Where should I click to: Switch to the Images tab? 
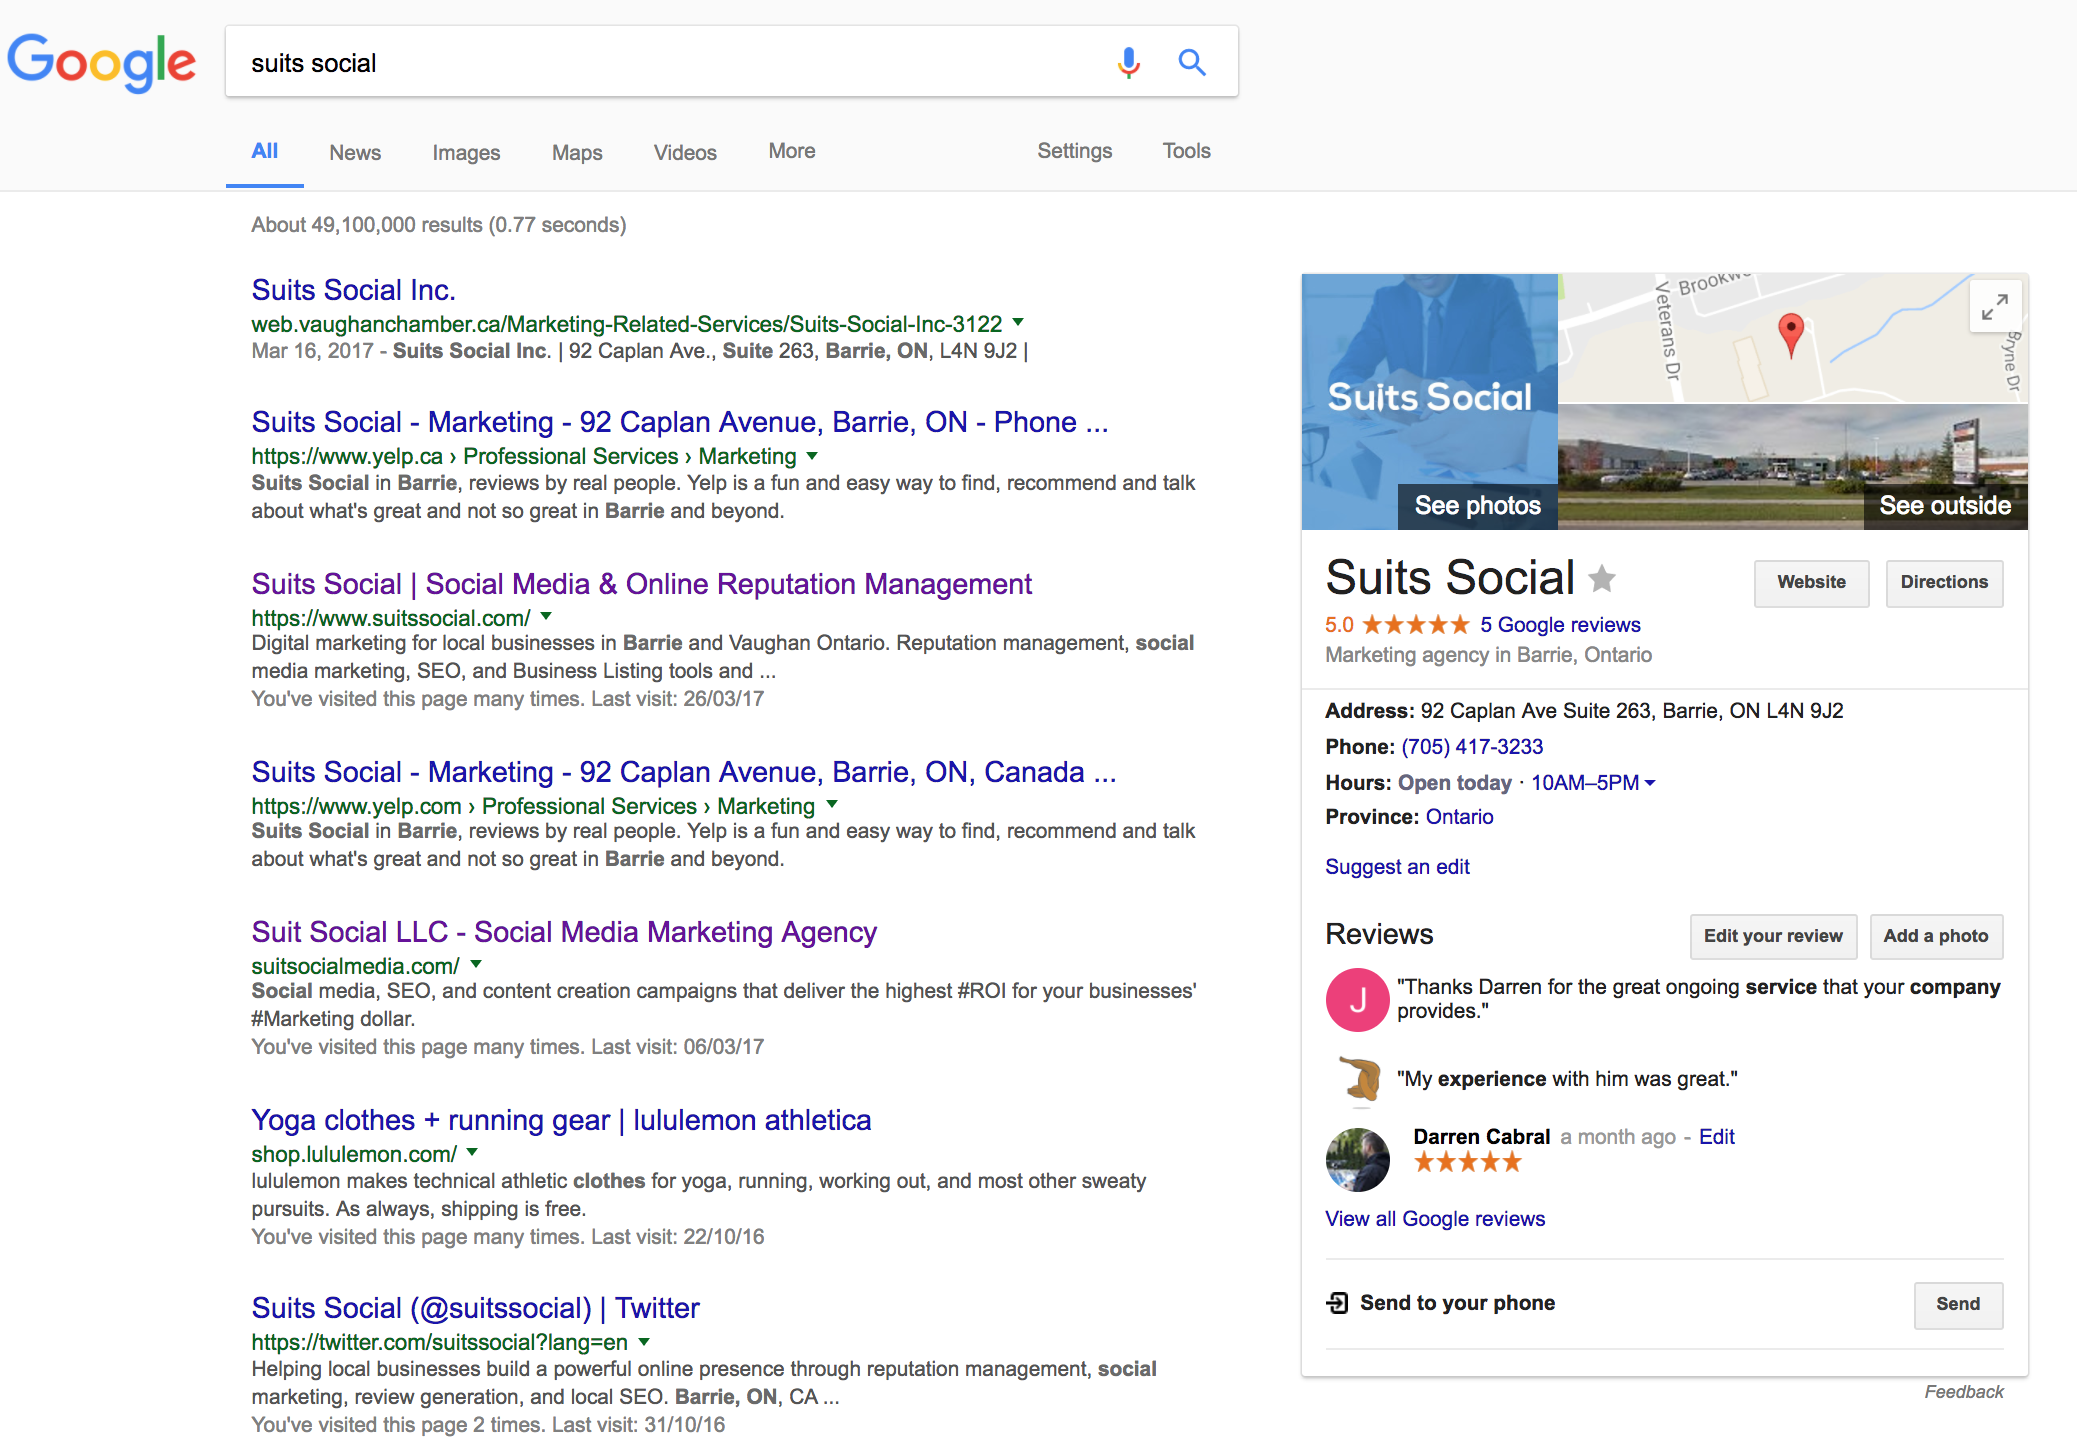pyautogui.click(x=466, y=153)
